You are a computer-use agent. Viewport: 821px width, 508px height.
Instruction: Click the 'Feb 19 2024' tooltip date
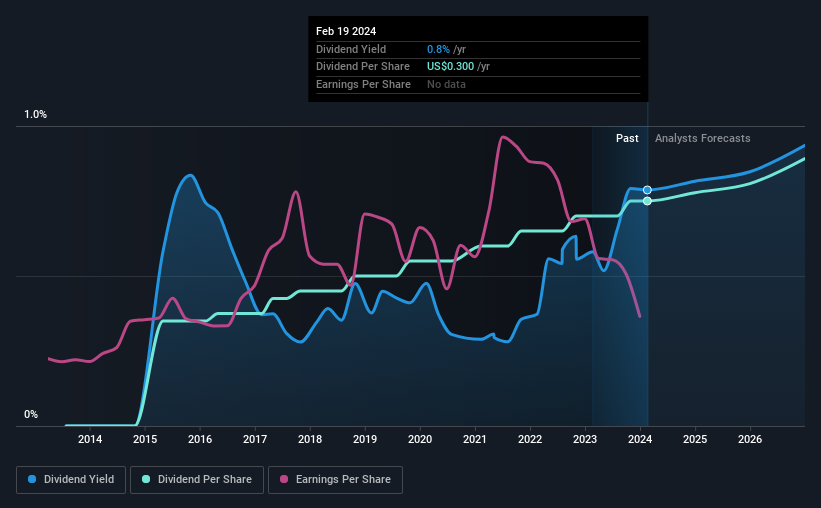pyautogui.click(x=346, y=31)
